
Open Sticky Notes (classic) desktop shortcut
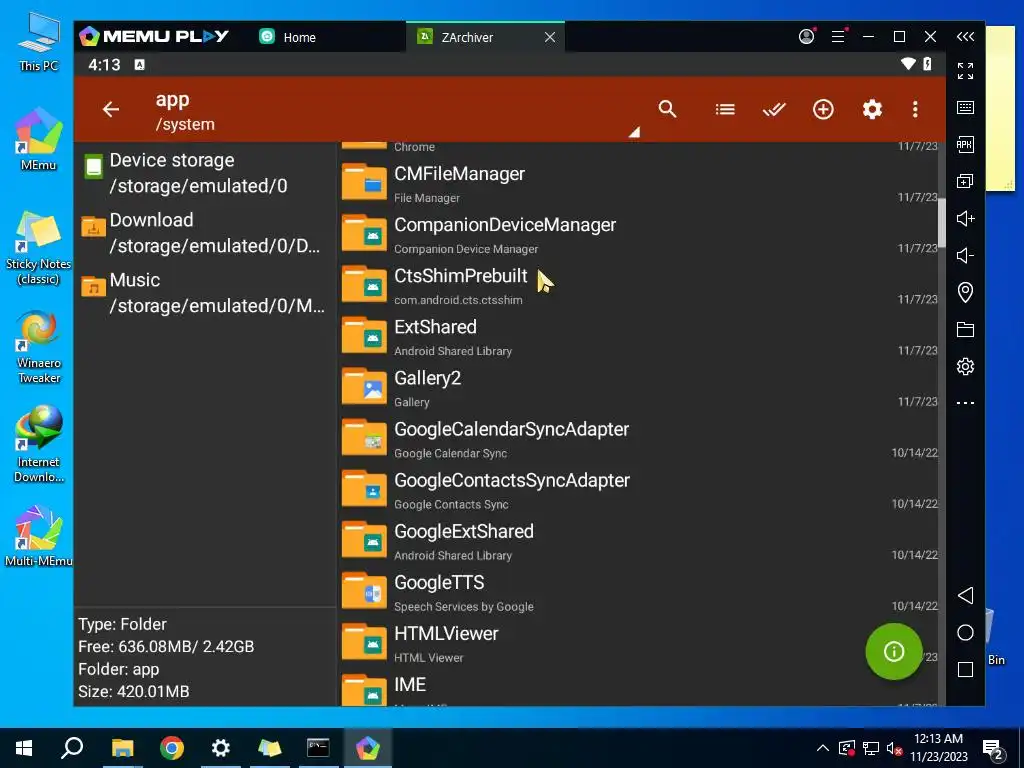point(39,249)
